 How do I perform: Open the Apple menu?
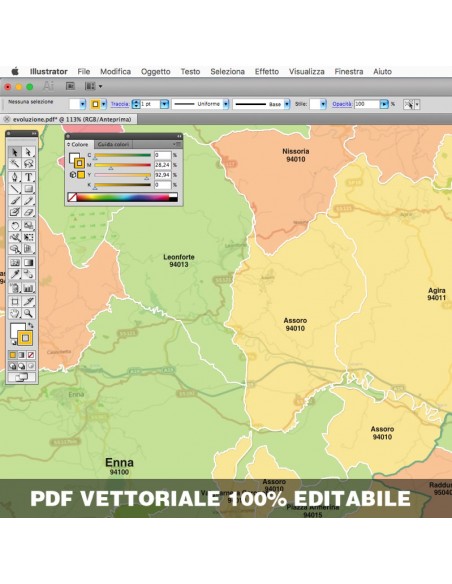[15, 71]
